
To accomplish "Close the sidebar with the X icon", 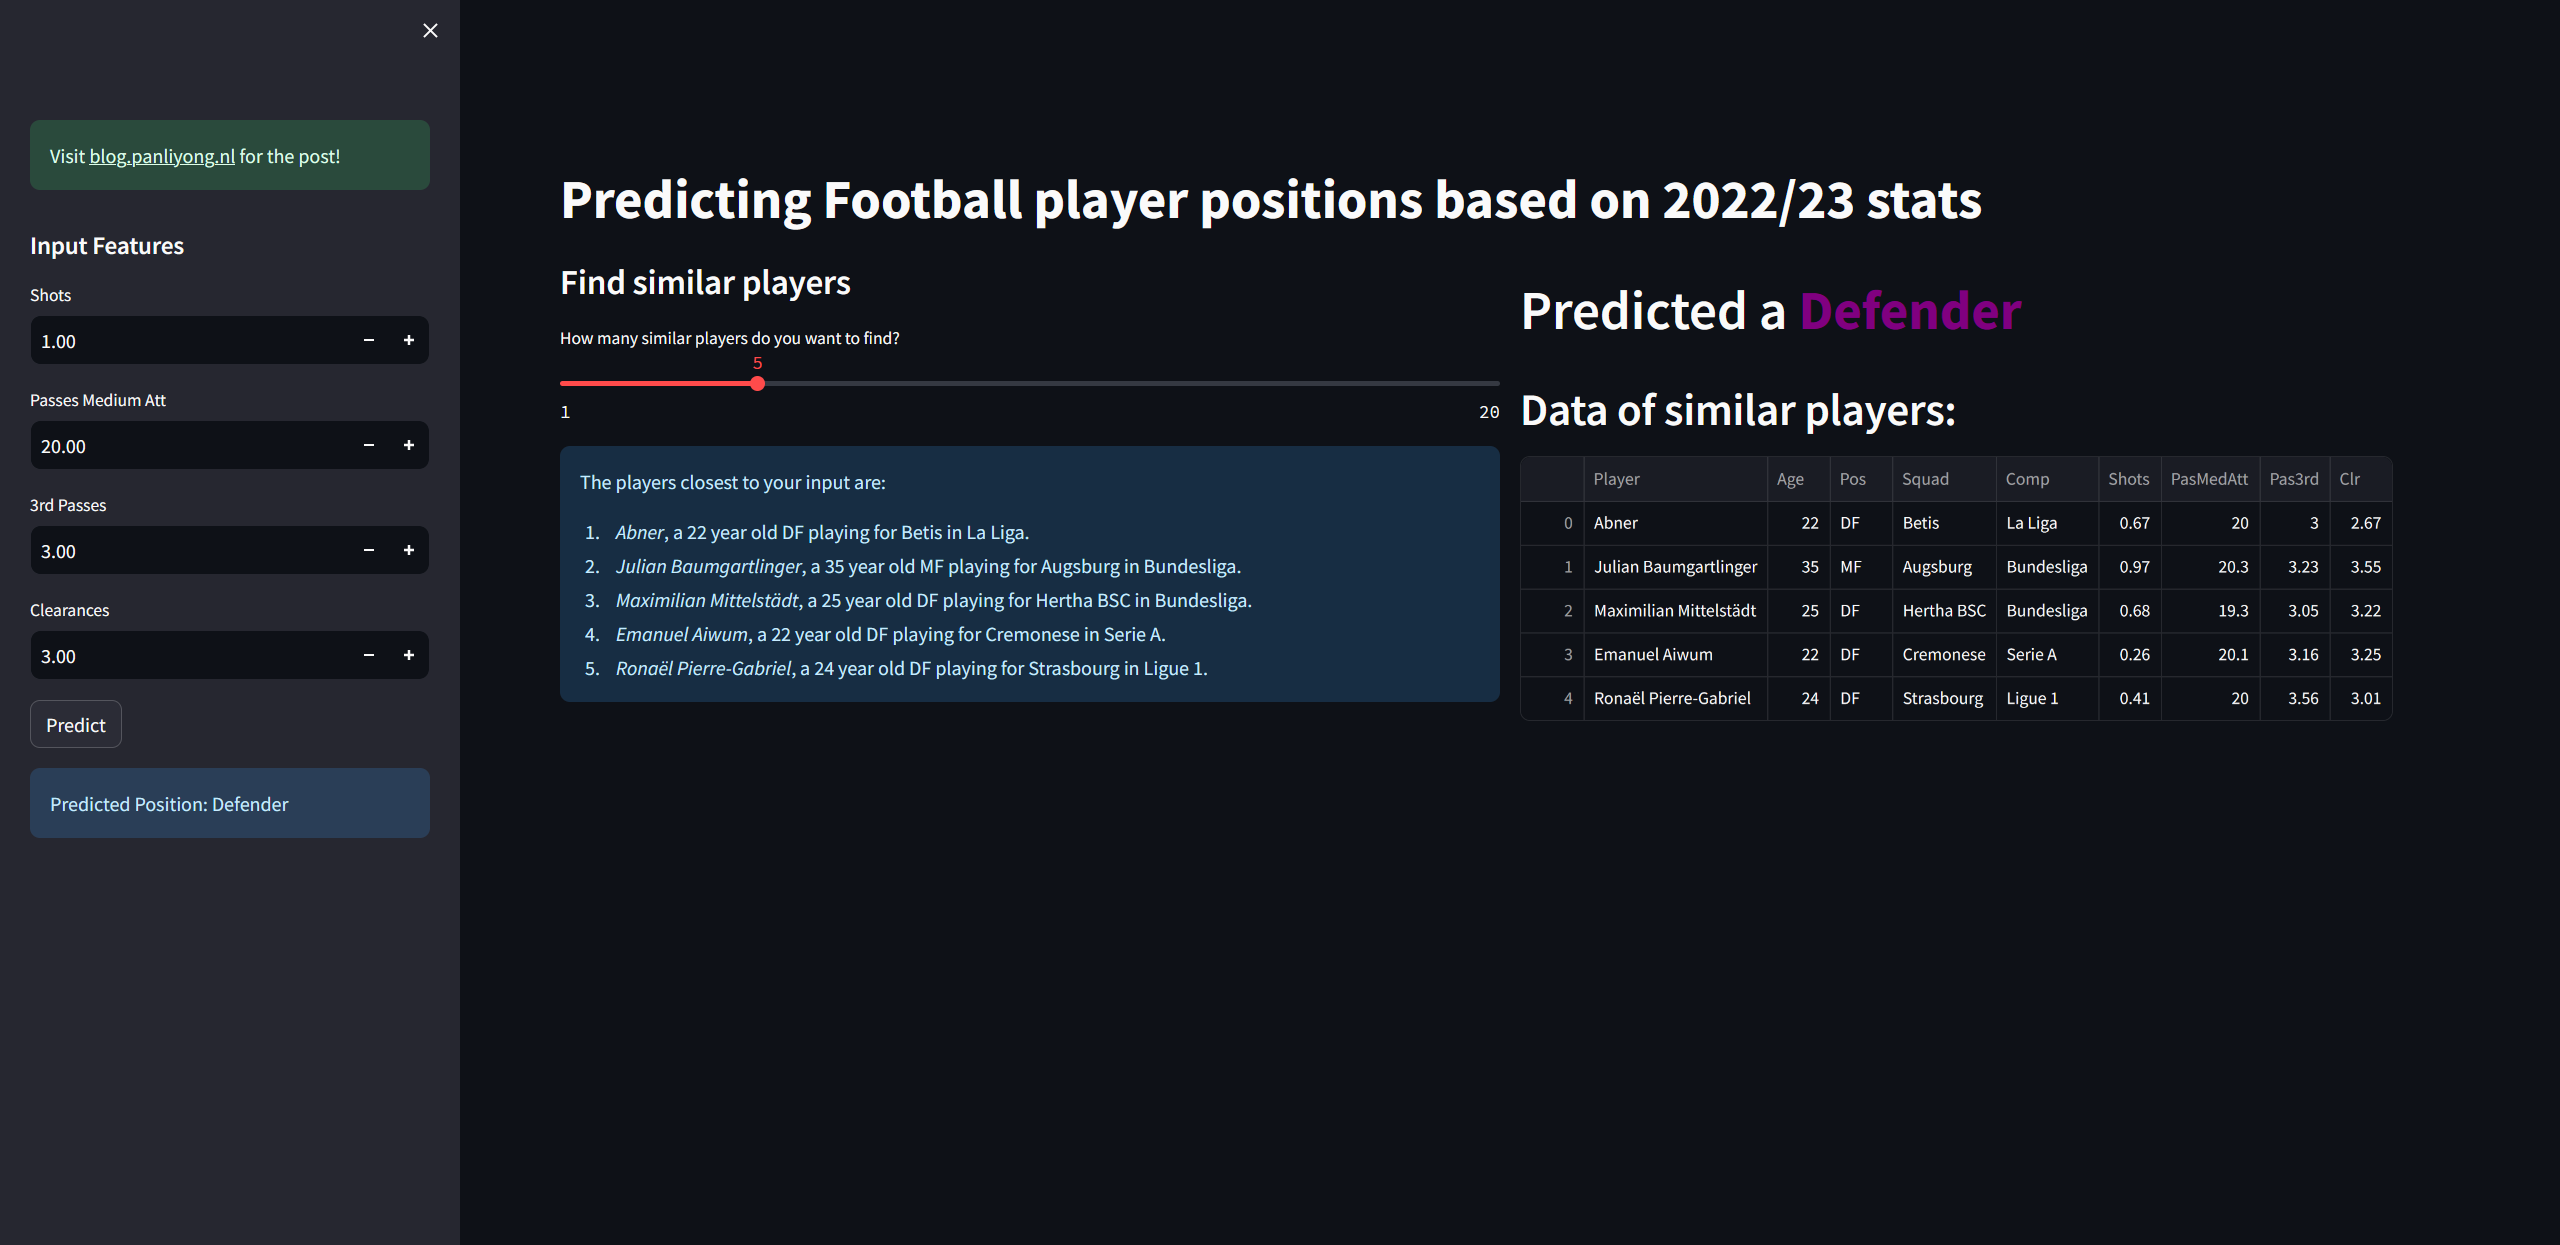I will coord(430,31).
